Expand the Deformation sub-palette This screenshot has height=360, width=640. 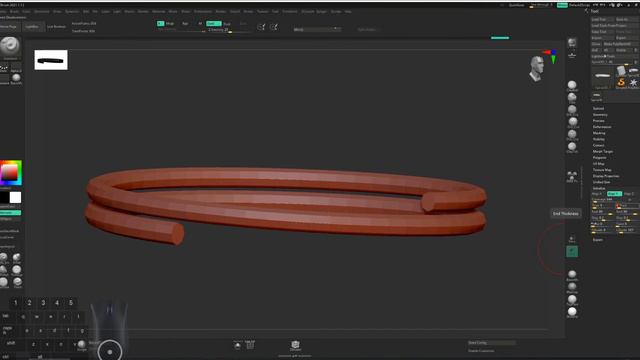click(602, 127)
